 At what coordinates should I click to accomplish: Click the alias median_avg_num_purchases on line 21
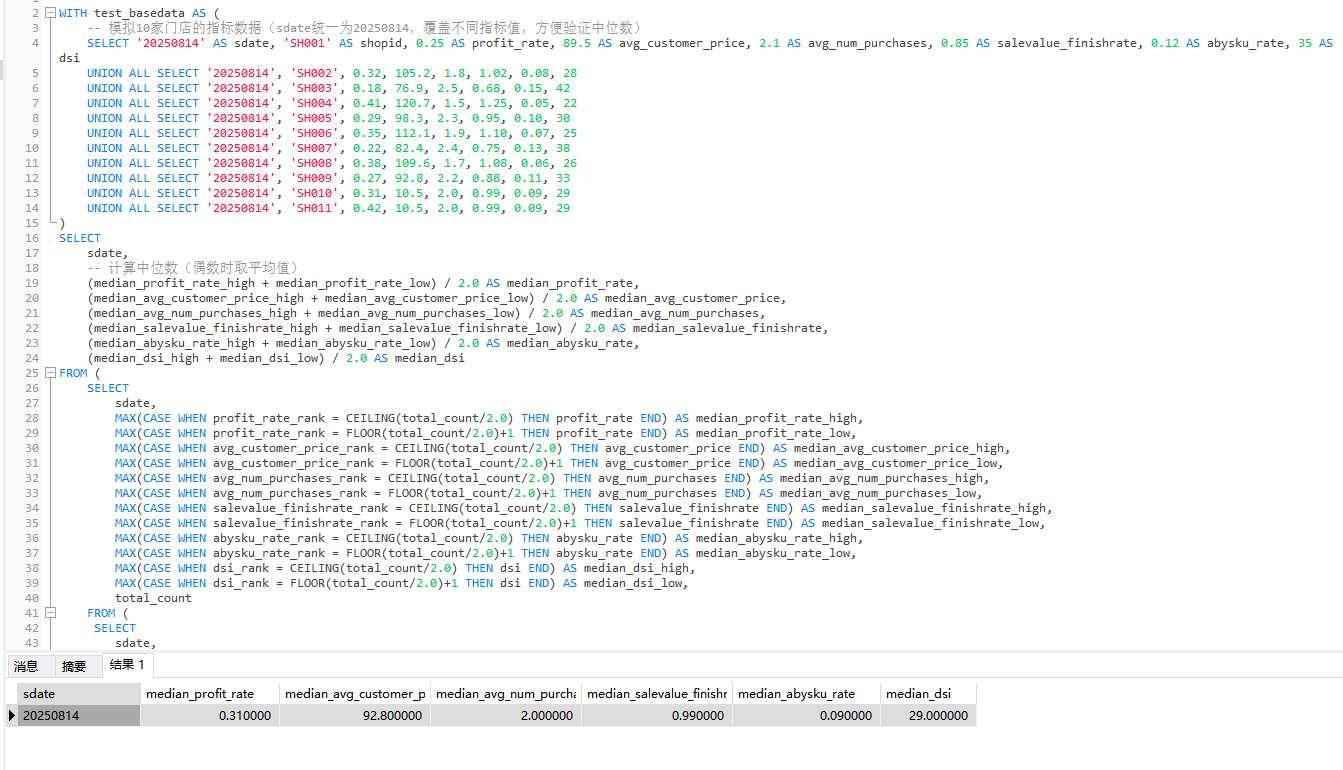pyautogui.click(x=678, y=313)
